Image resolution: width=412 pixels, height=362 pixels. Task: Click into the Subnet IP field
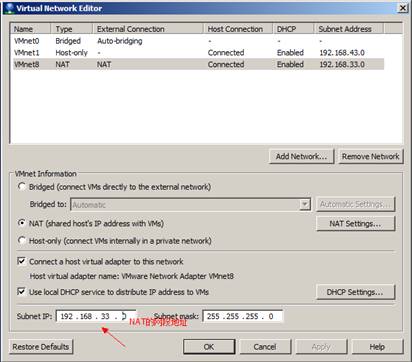pyautogui.click(x=96, y=316)
